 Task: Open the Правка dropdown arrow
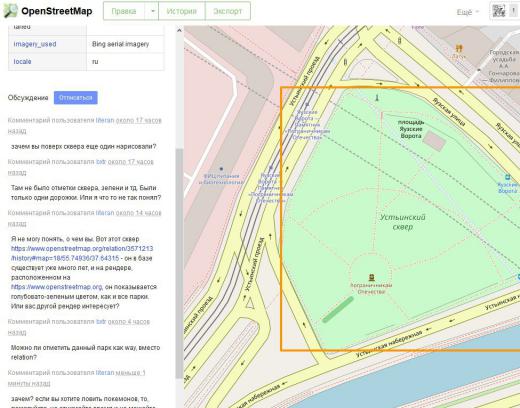click(x=152, y=11)
